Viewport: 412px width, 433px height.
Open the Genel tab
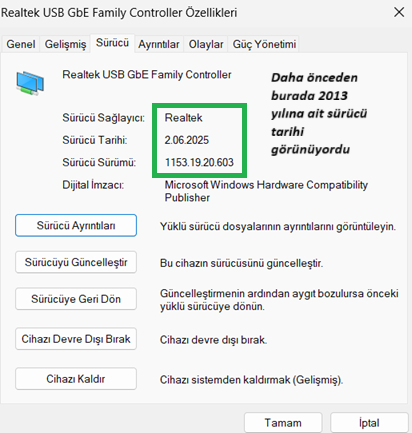coord(21,44)
